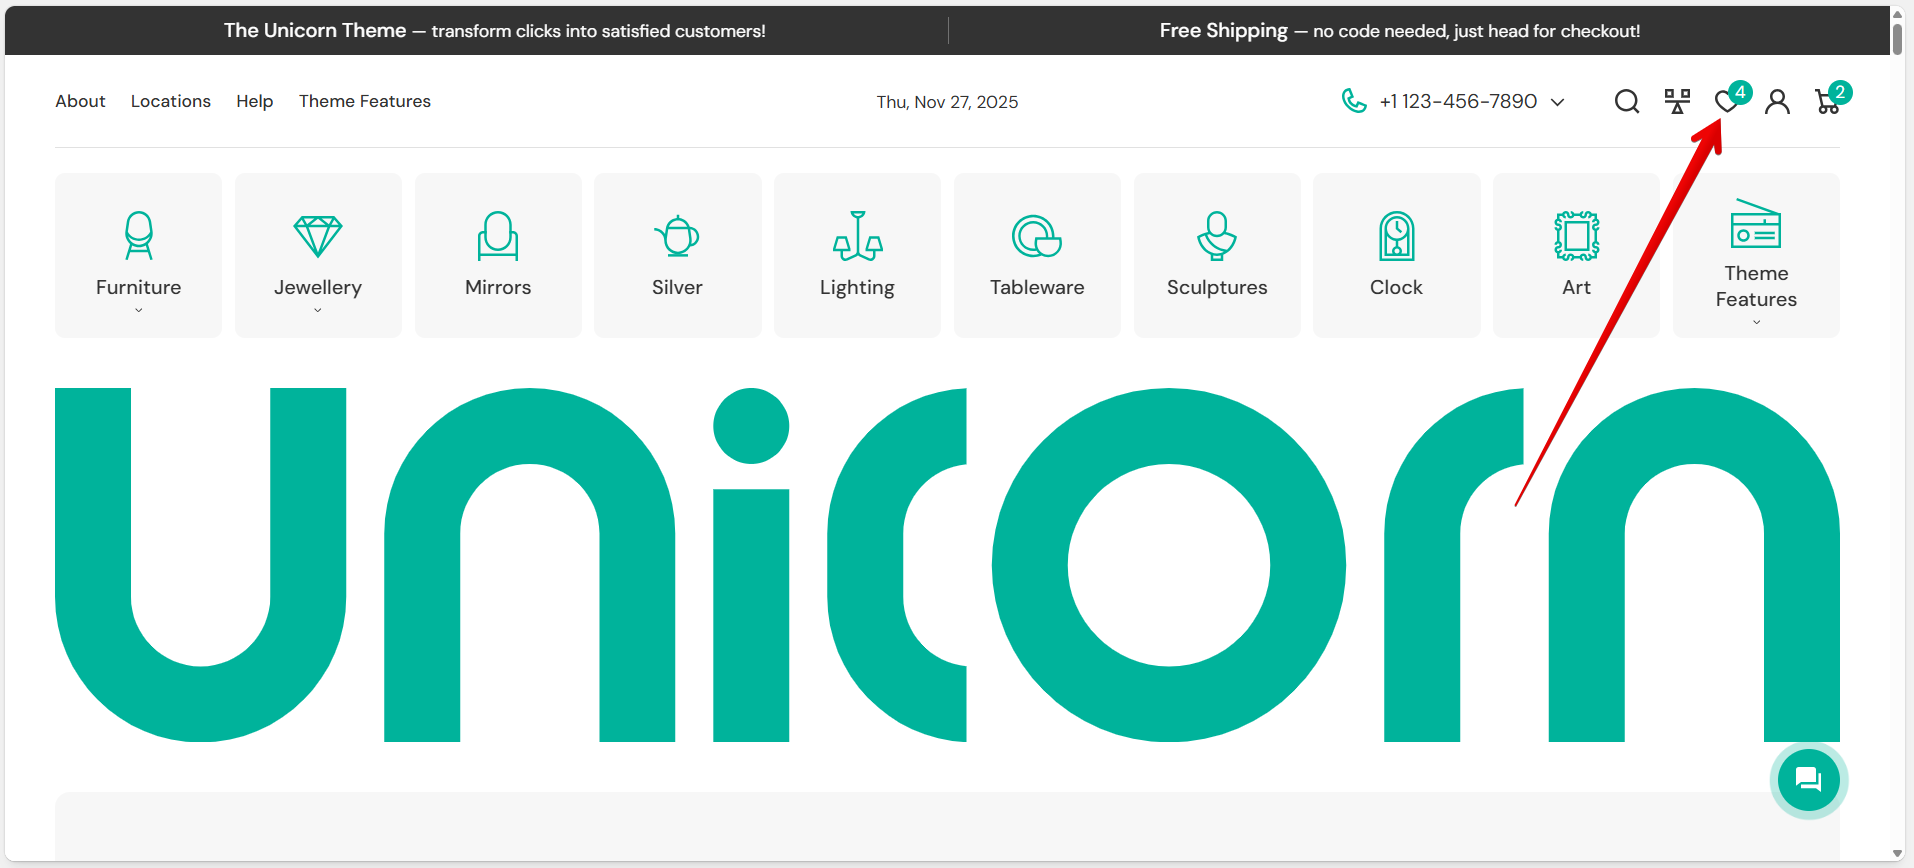Open the user account icon

(x=1777, y=102)
